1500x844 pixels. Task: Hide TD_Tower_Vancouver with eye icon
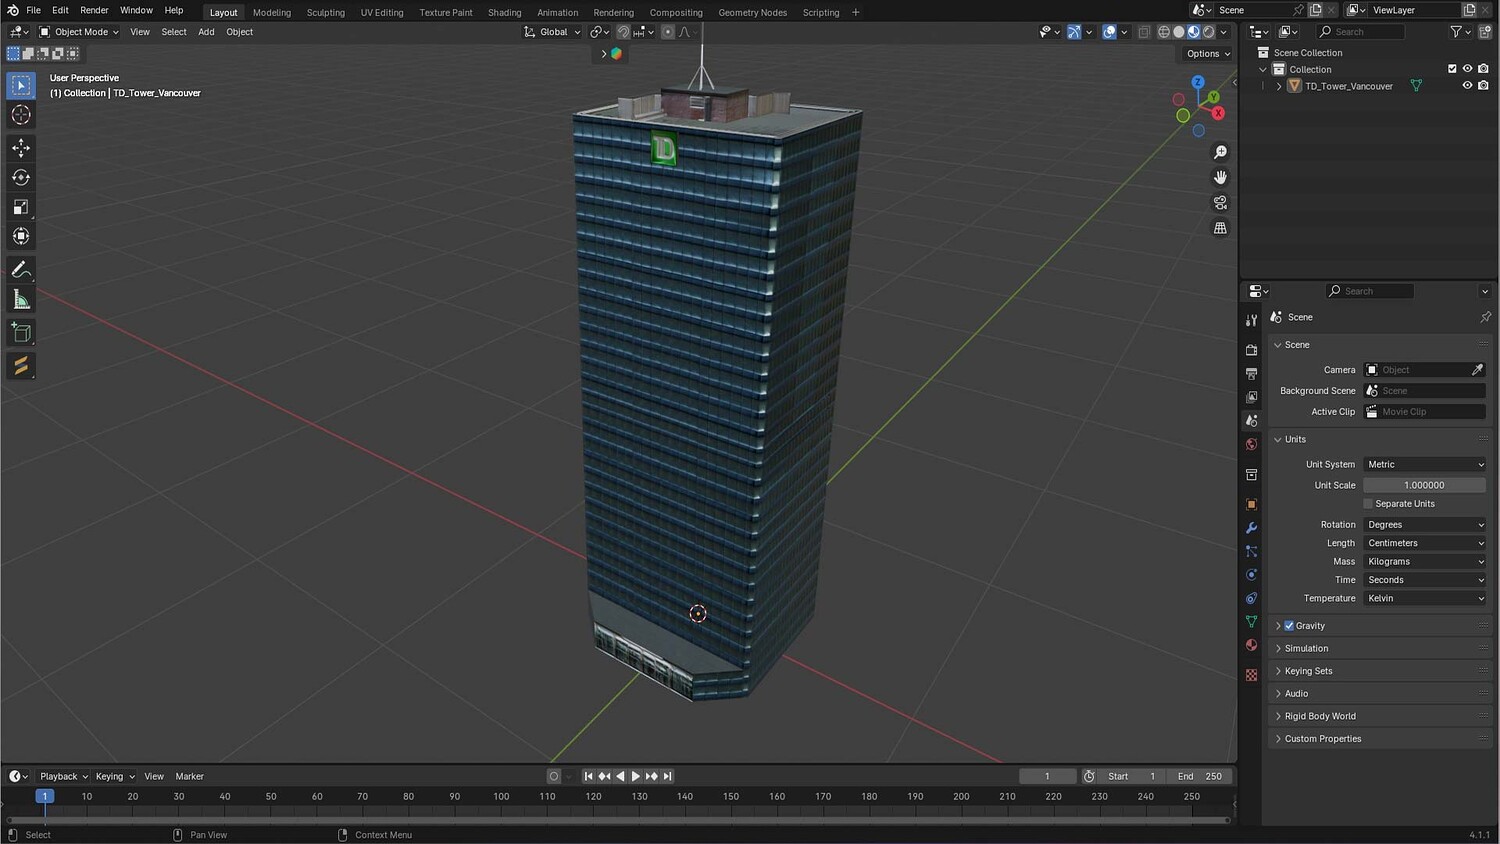[x=1467, y=86]
